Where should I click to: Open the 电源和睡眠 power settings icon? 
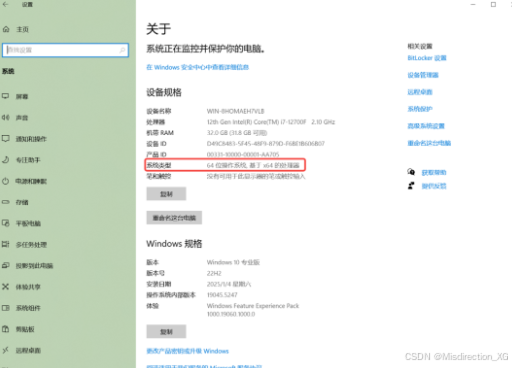(6, 181)
